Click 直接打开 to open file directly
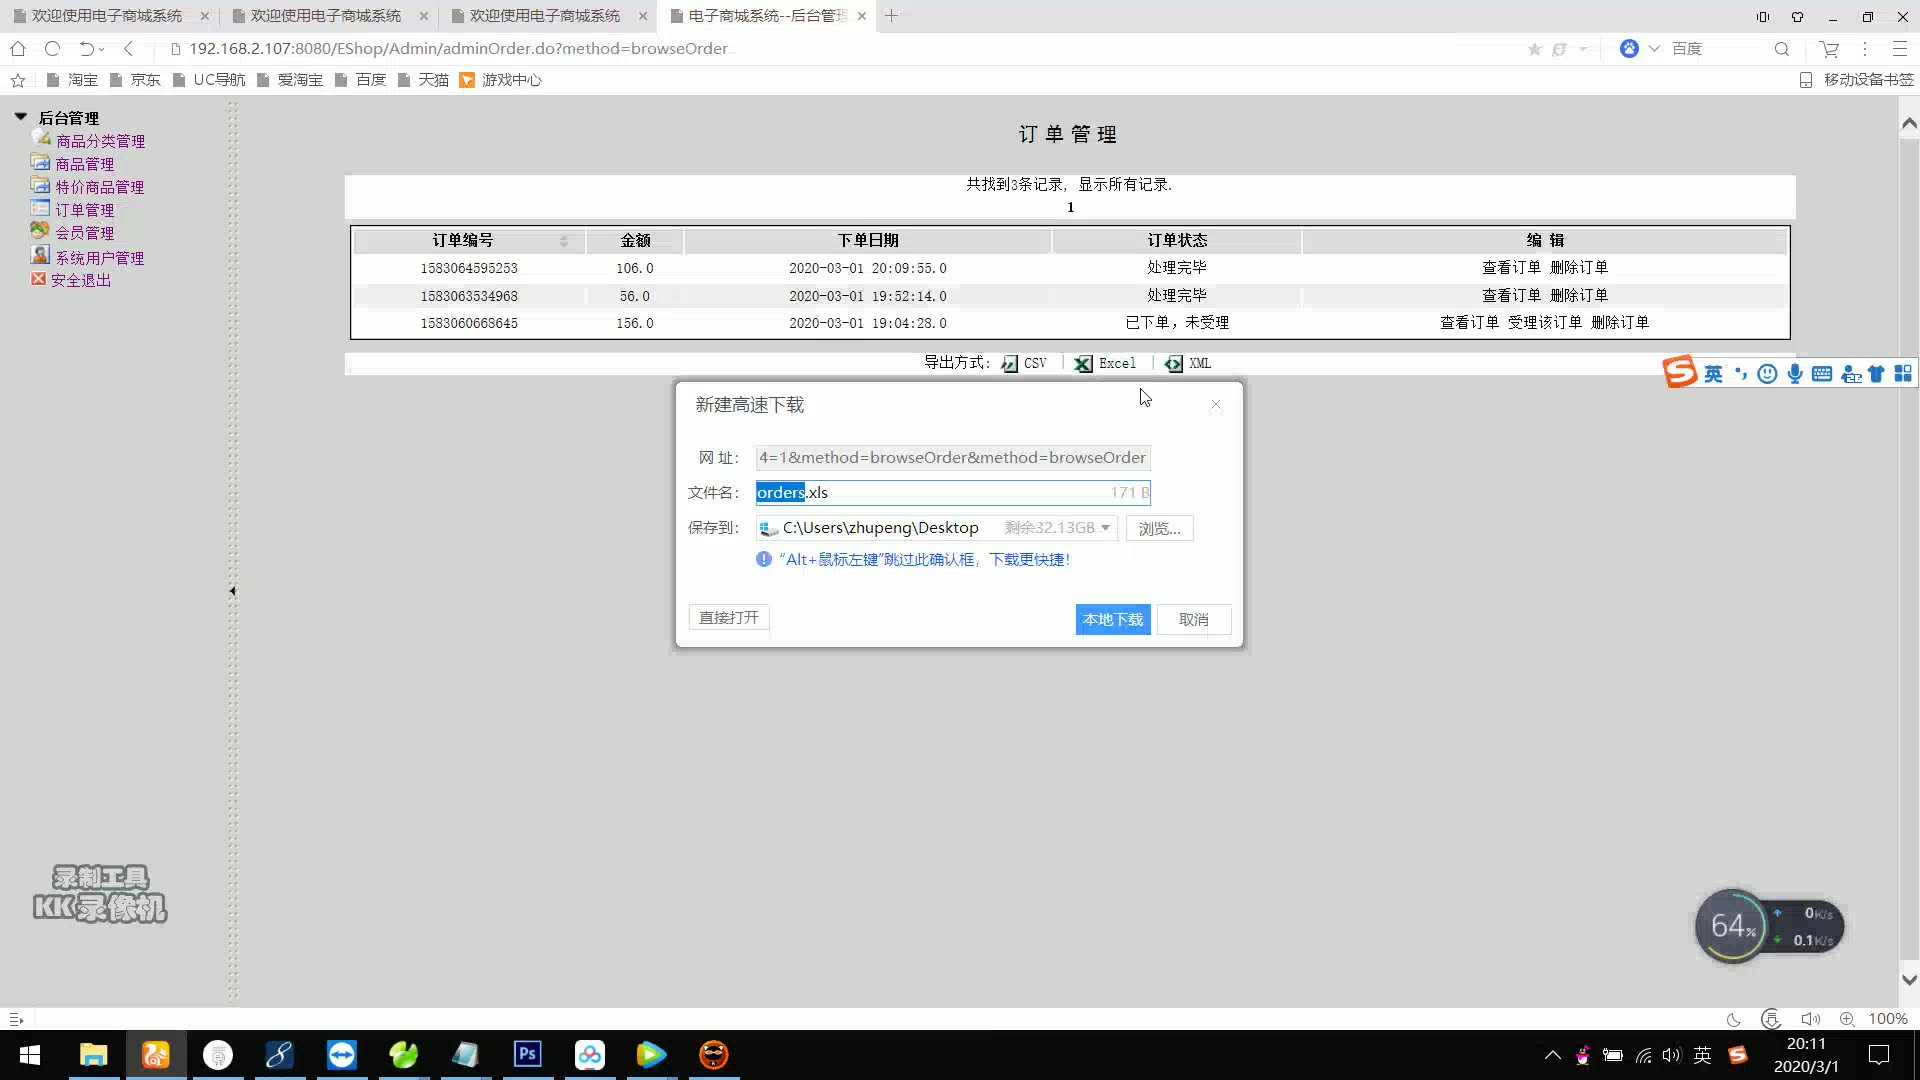The height and width of the screenshot is (1080, 1920). point(728,618)
